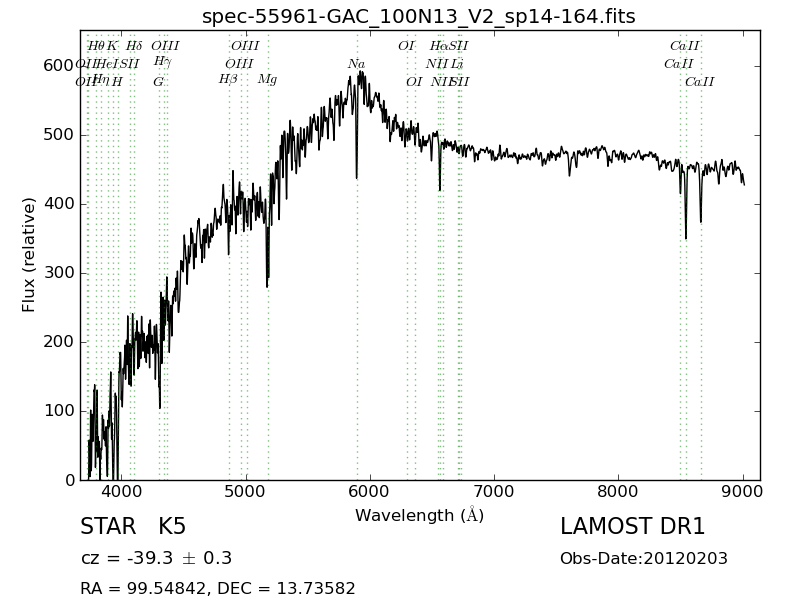Click the y-axis tick label 300
The width and height of the screenshot is (800, 600).
click(58, 273)
